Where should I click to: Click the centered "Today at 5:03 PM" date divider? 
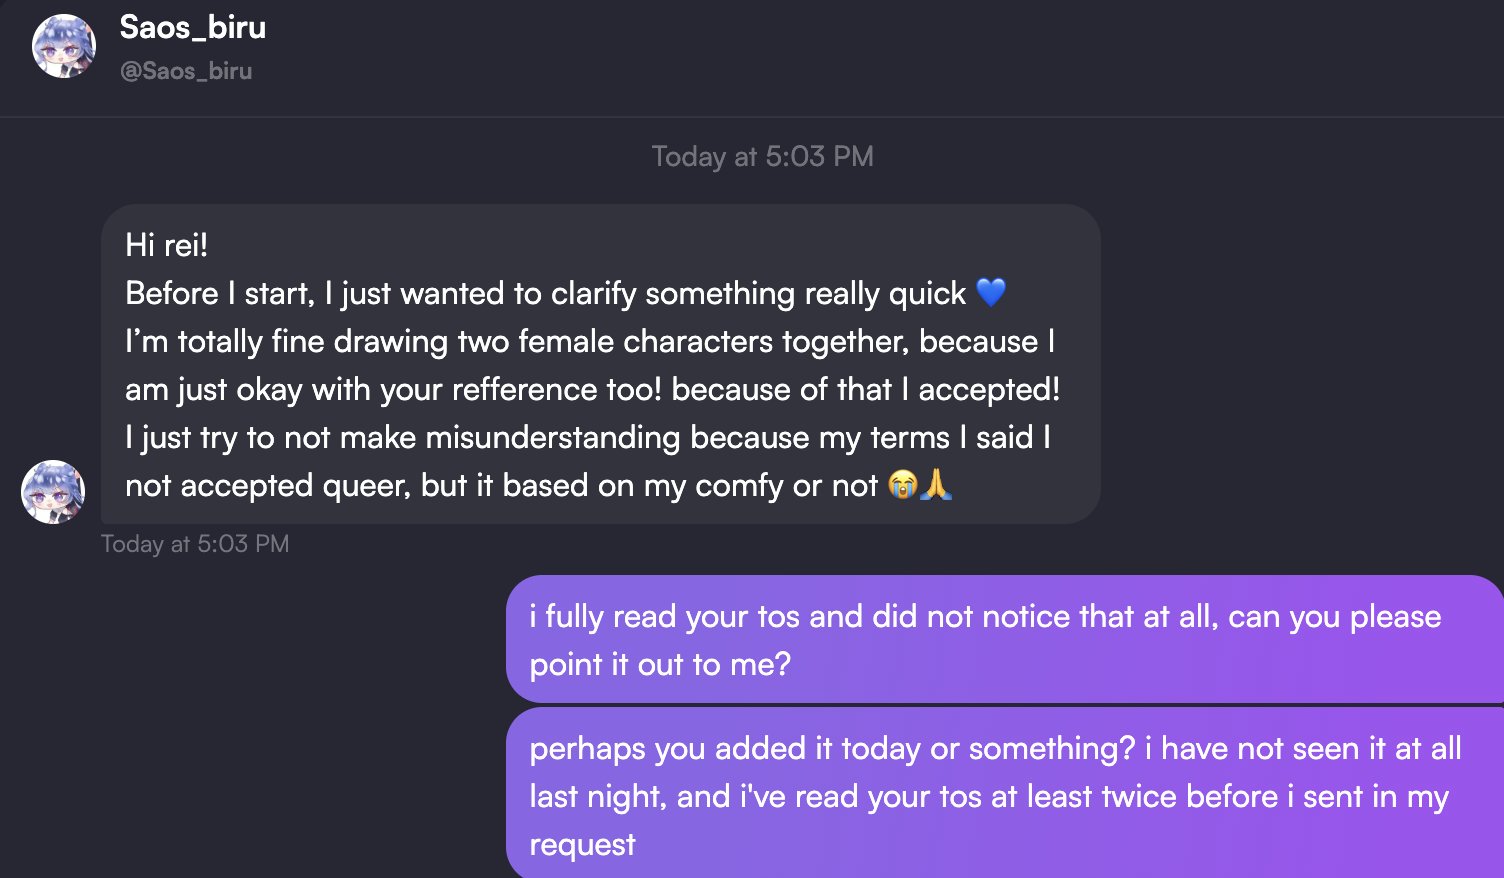(x=762, y=156)
